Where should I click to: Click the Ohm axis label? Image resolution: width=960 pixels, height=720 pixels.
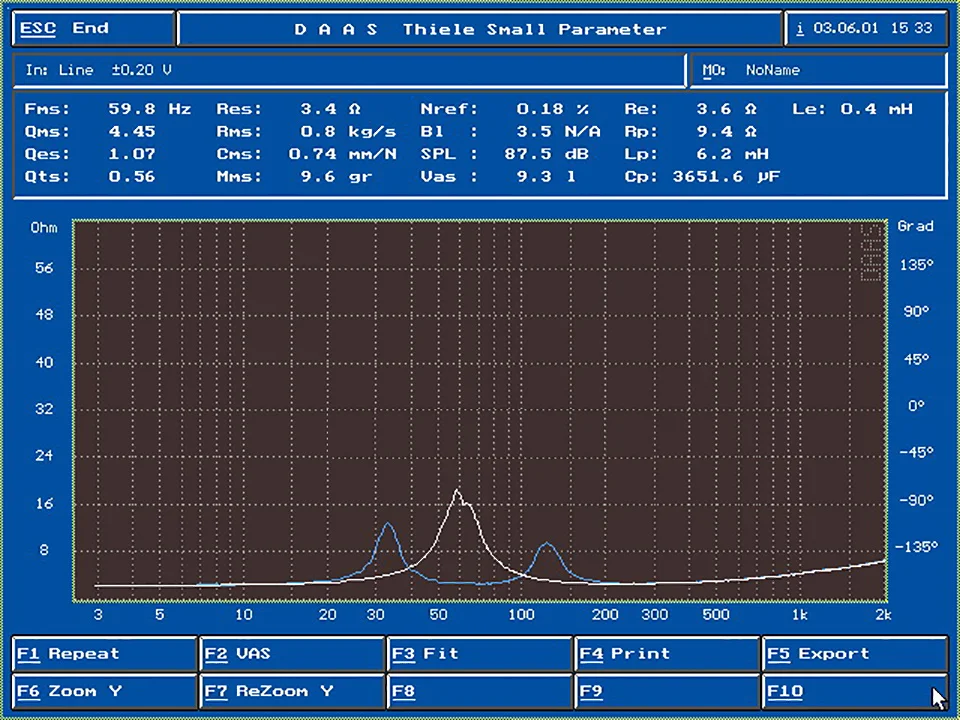[44, 228]
